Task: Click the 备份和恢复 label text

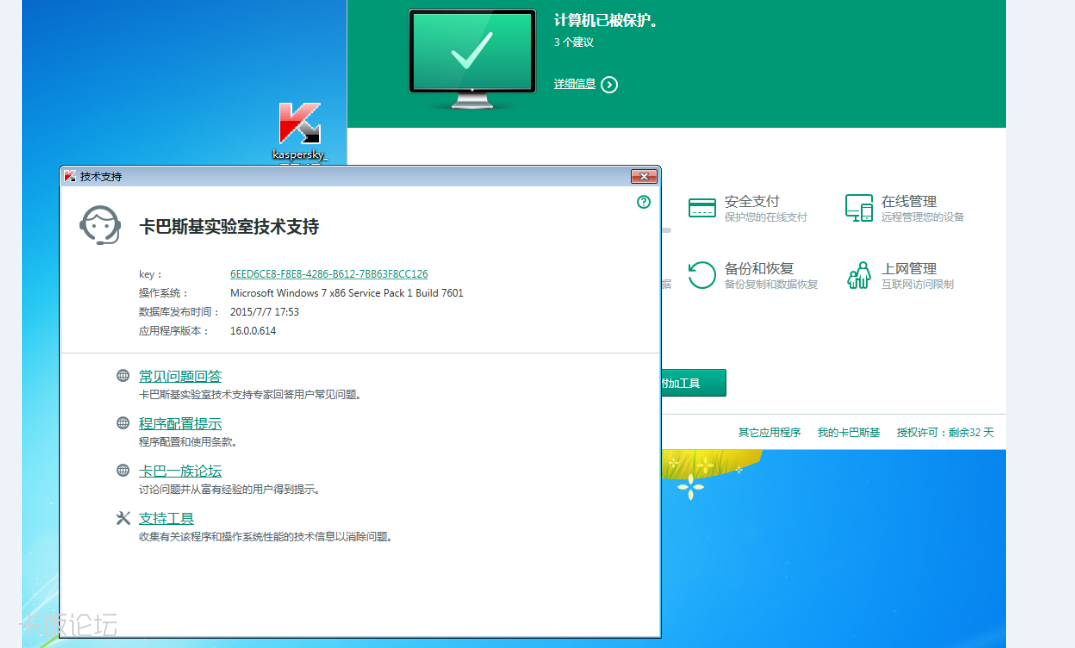Action: coord(759,268)
